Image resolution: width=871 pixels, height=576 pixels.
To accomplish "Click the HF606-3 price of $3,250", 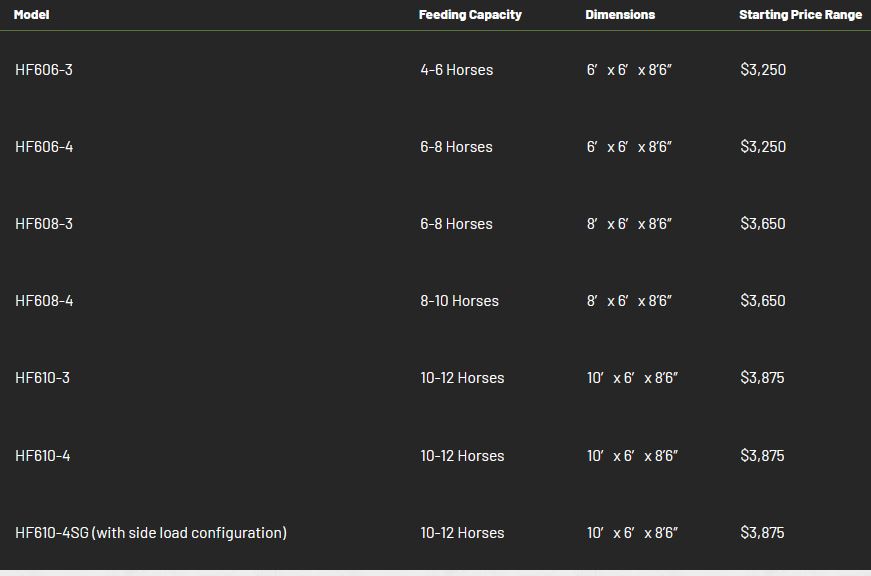I will coord(763,70).
